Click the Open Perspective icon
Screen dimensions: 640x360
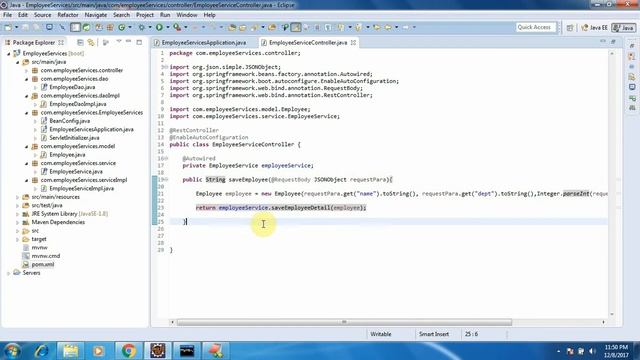(570, 27)
